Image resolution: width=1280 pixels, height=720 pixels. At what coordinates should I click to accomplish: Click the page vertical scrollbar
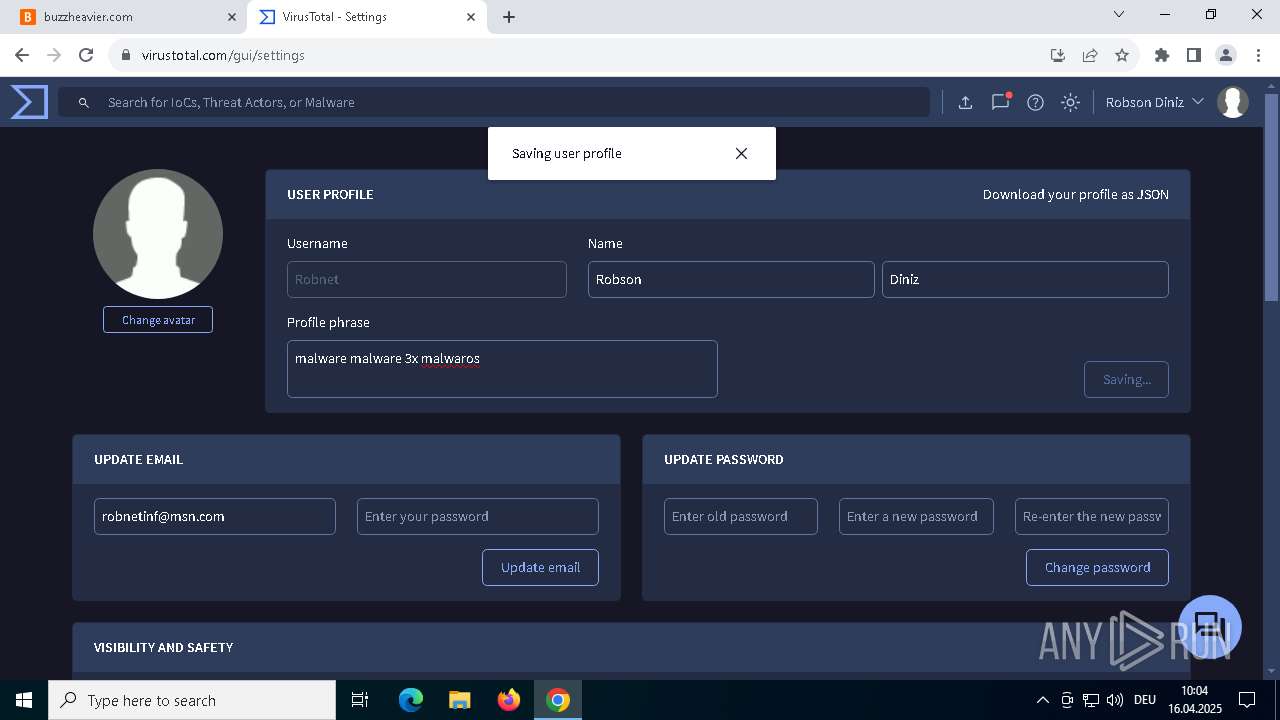pos(1271,198)
